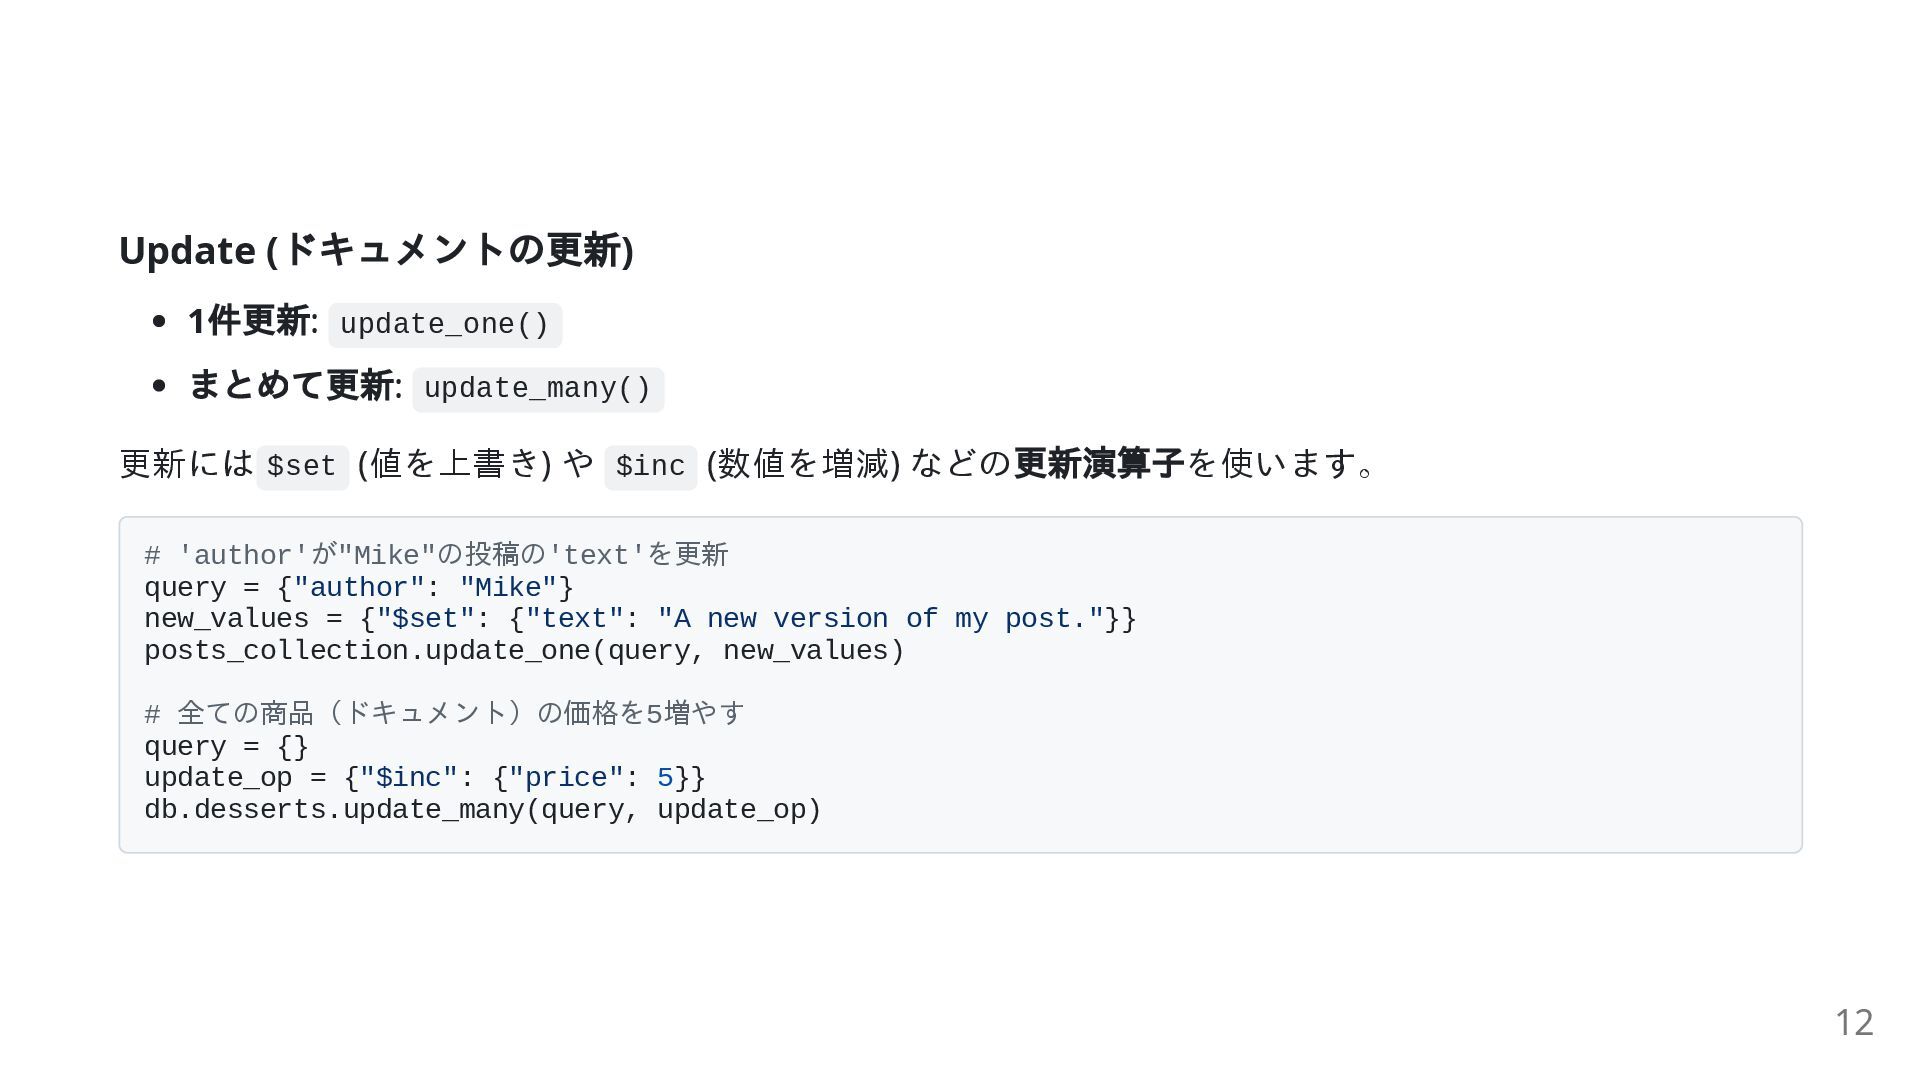The image size is (1920, 1080).
Task: Click the posts_collection.update_one call line
Action: pos(524,651)
